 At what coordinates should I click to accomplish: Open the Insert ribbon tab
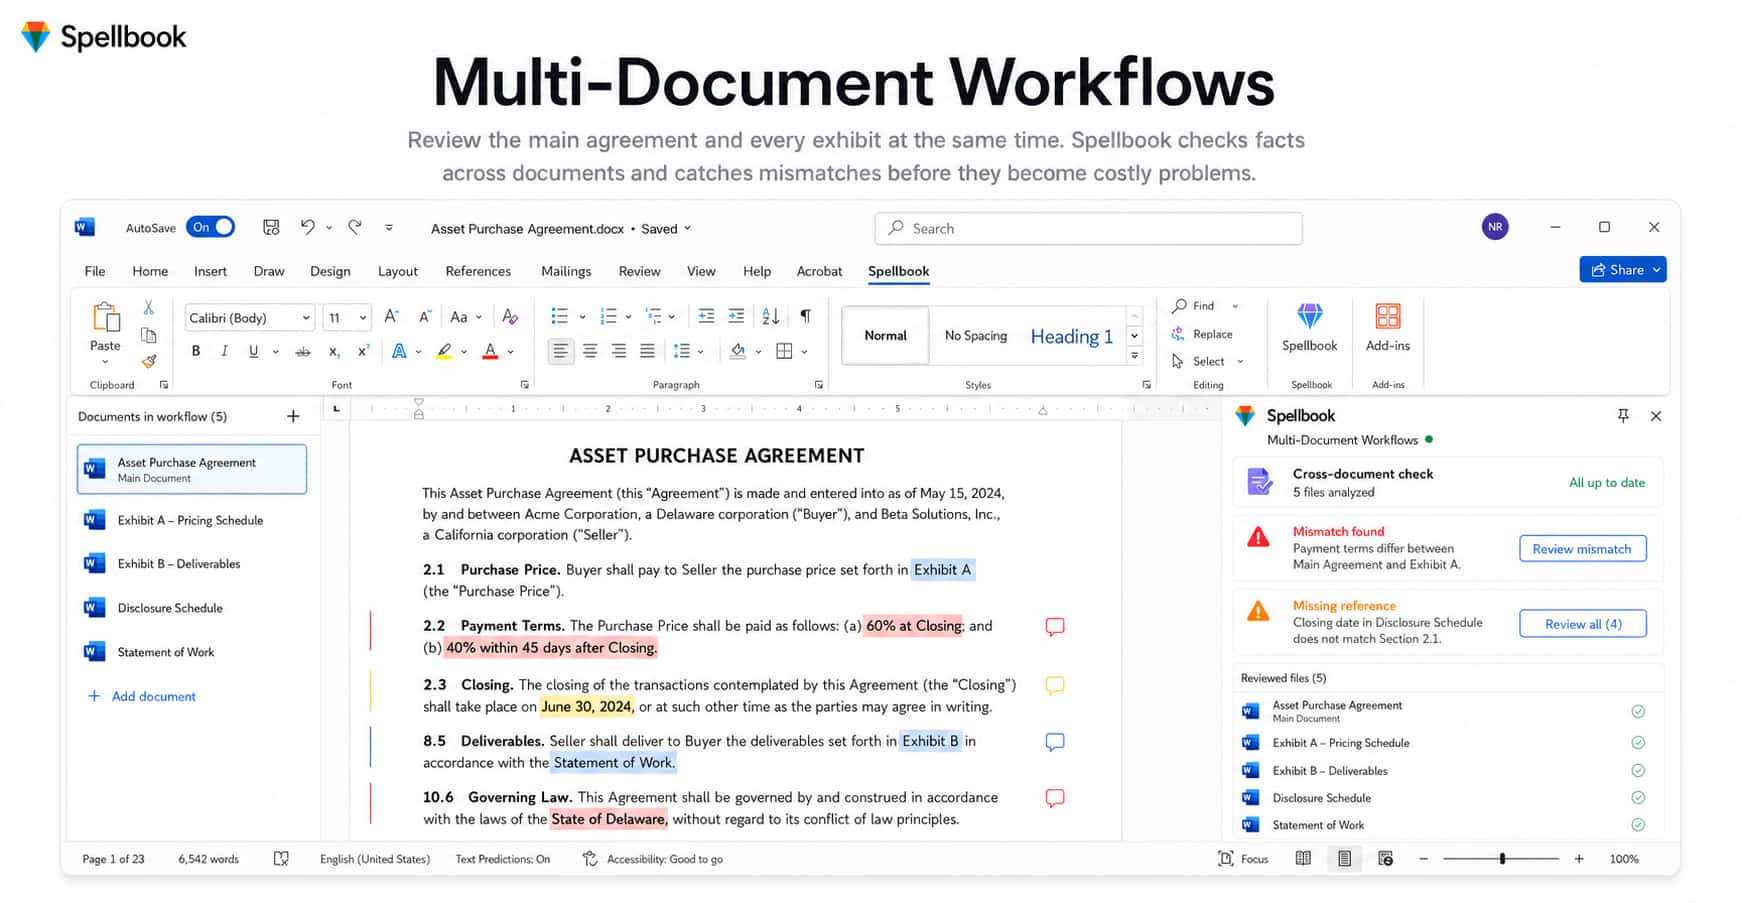(210, 271)
